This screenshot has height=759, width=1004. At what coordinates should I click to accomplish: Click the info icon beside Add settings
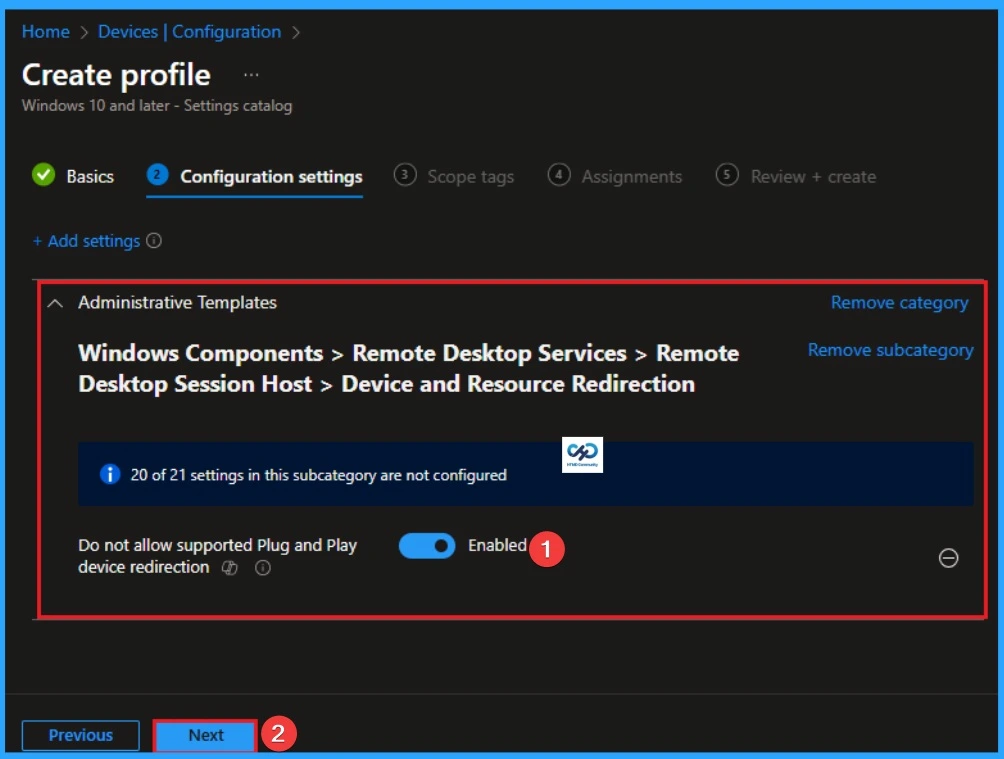click(155, 241)
